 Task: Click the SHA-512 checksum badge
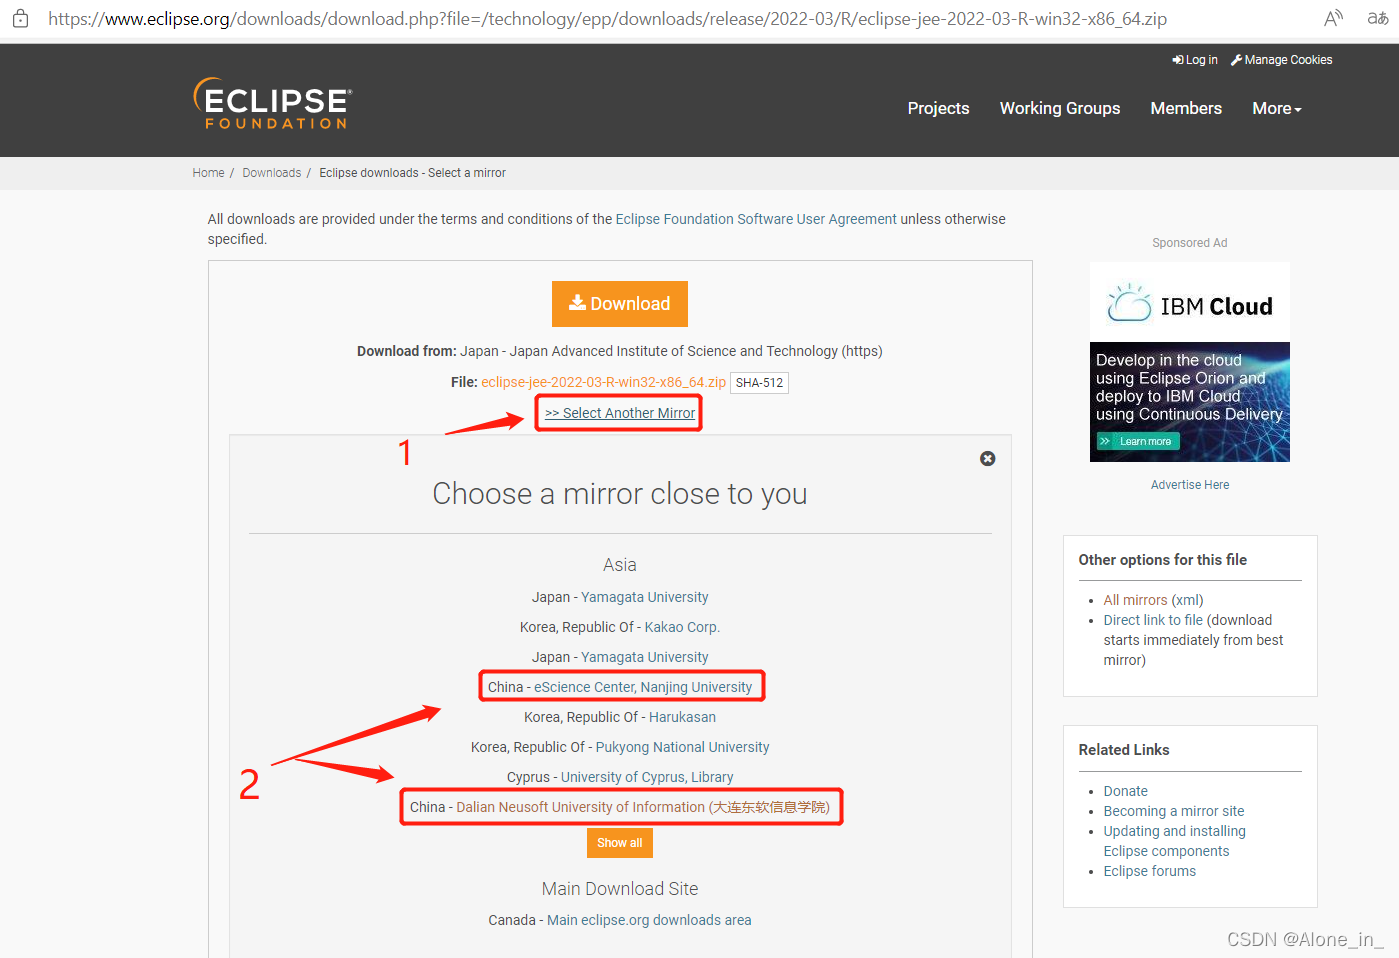pos(759,382)
